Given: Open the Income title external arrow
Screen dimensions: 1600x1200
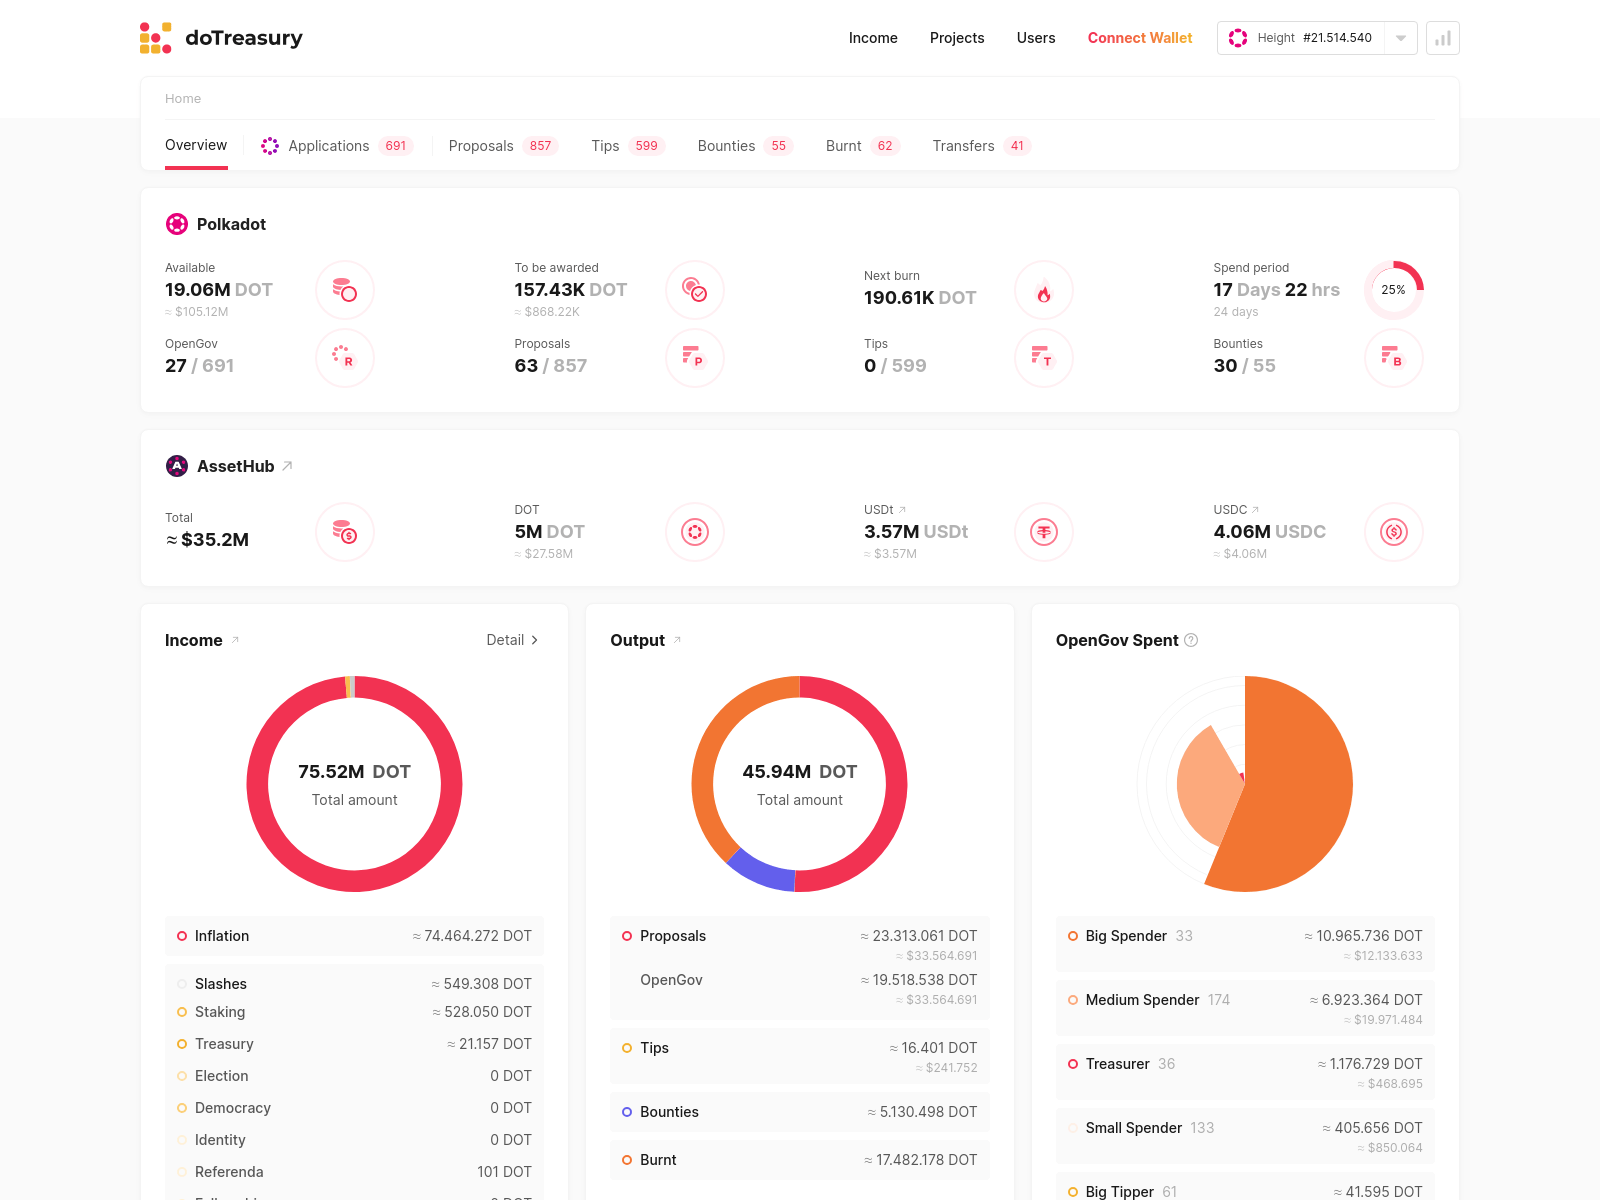Looking at the screenshot, I should 235,640.
